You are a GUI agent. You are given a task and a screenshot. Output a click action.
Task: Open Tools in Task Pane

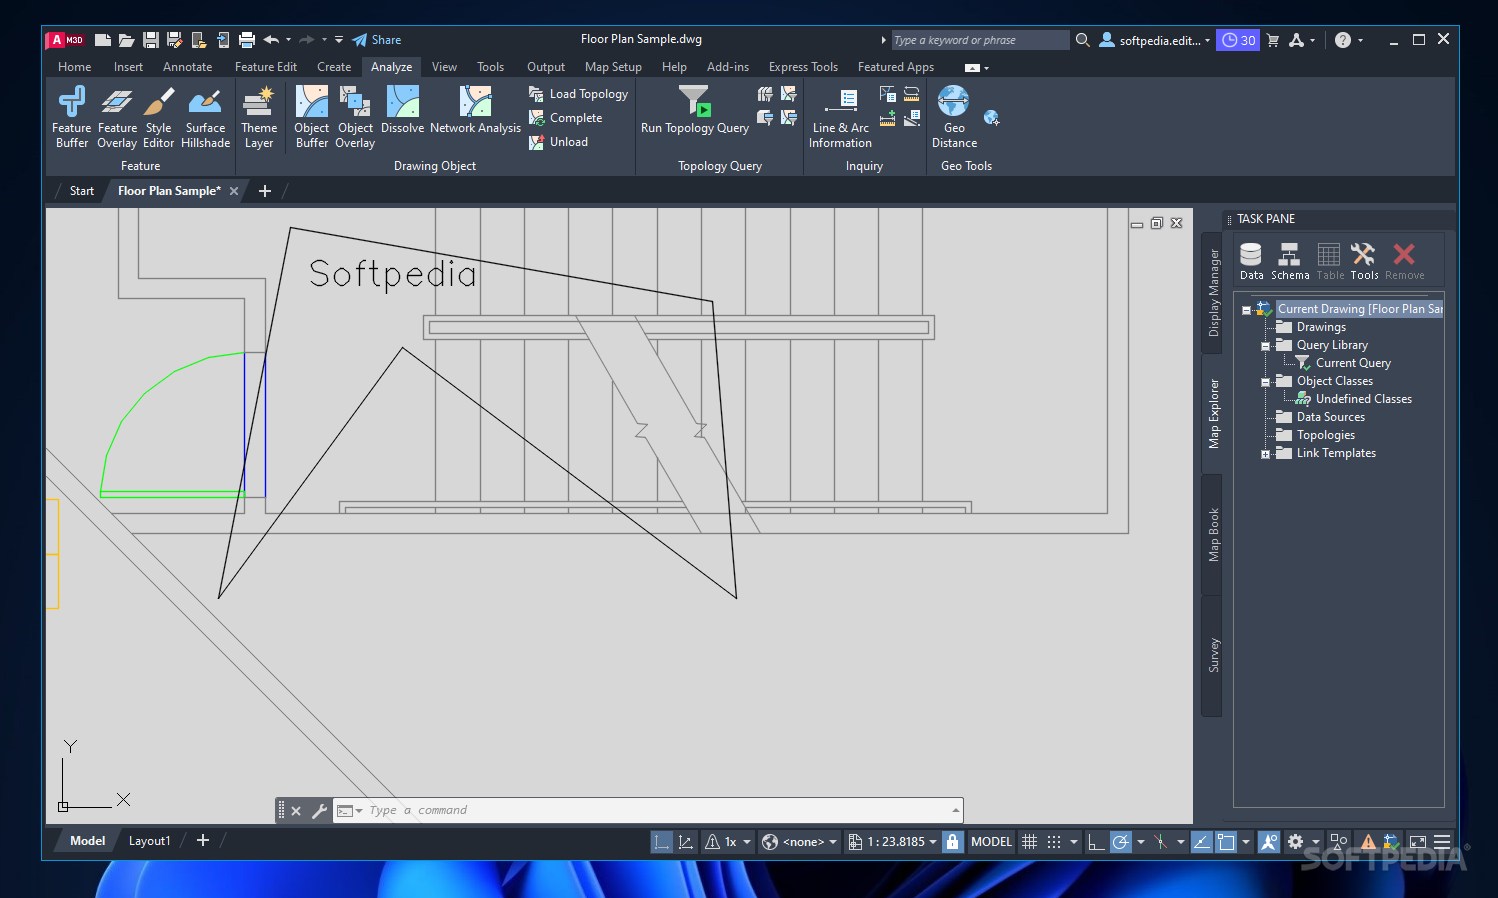point(1364,261)
